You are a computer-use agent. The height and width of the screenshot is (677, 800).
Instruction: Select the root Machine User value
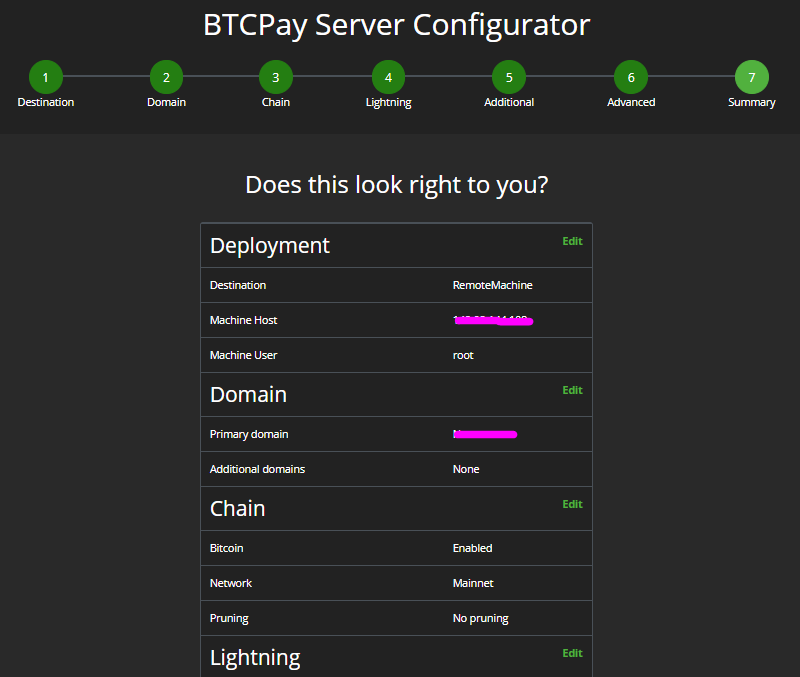(x=463, y=355)
